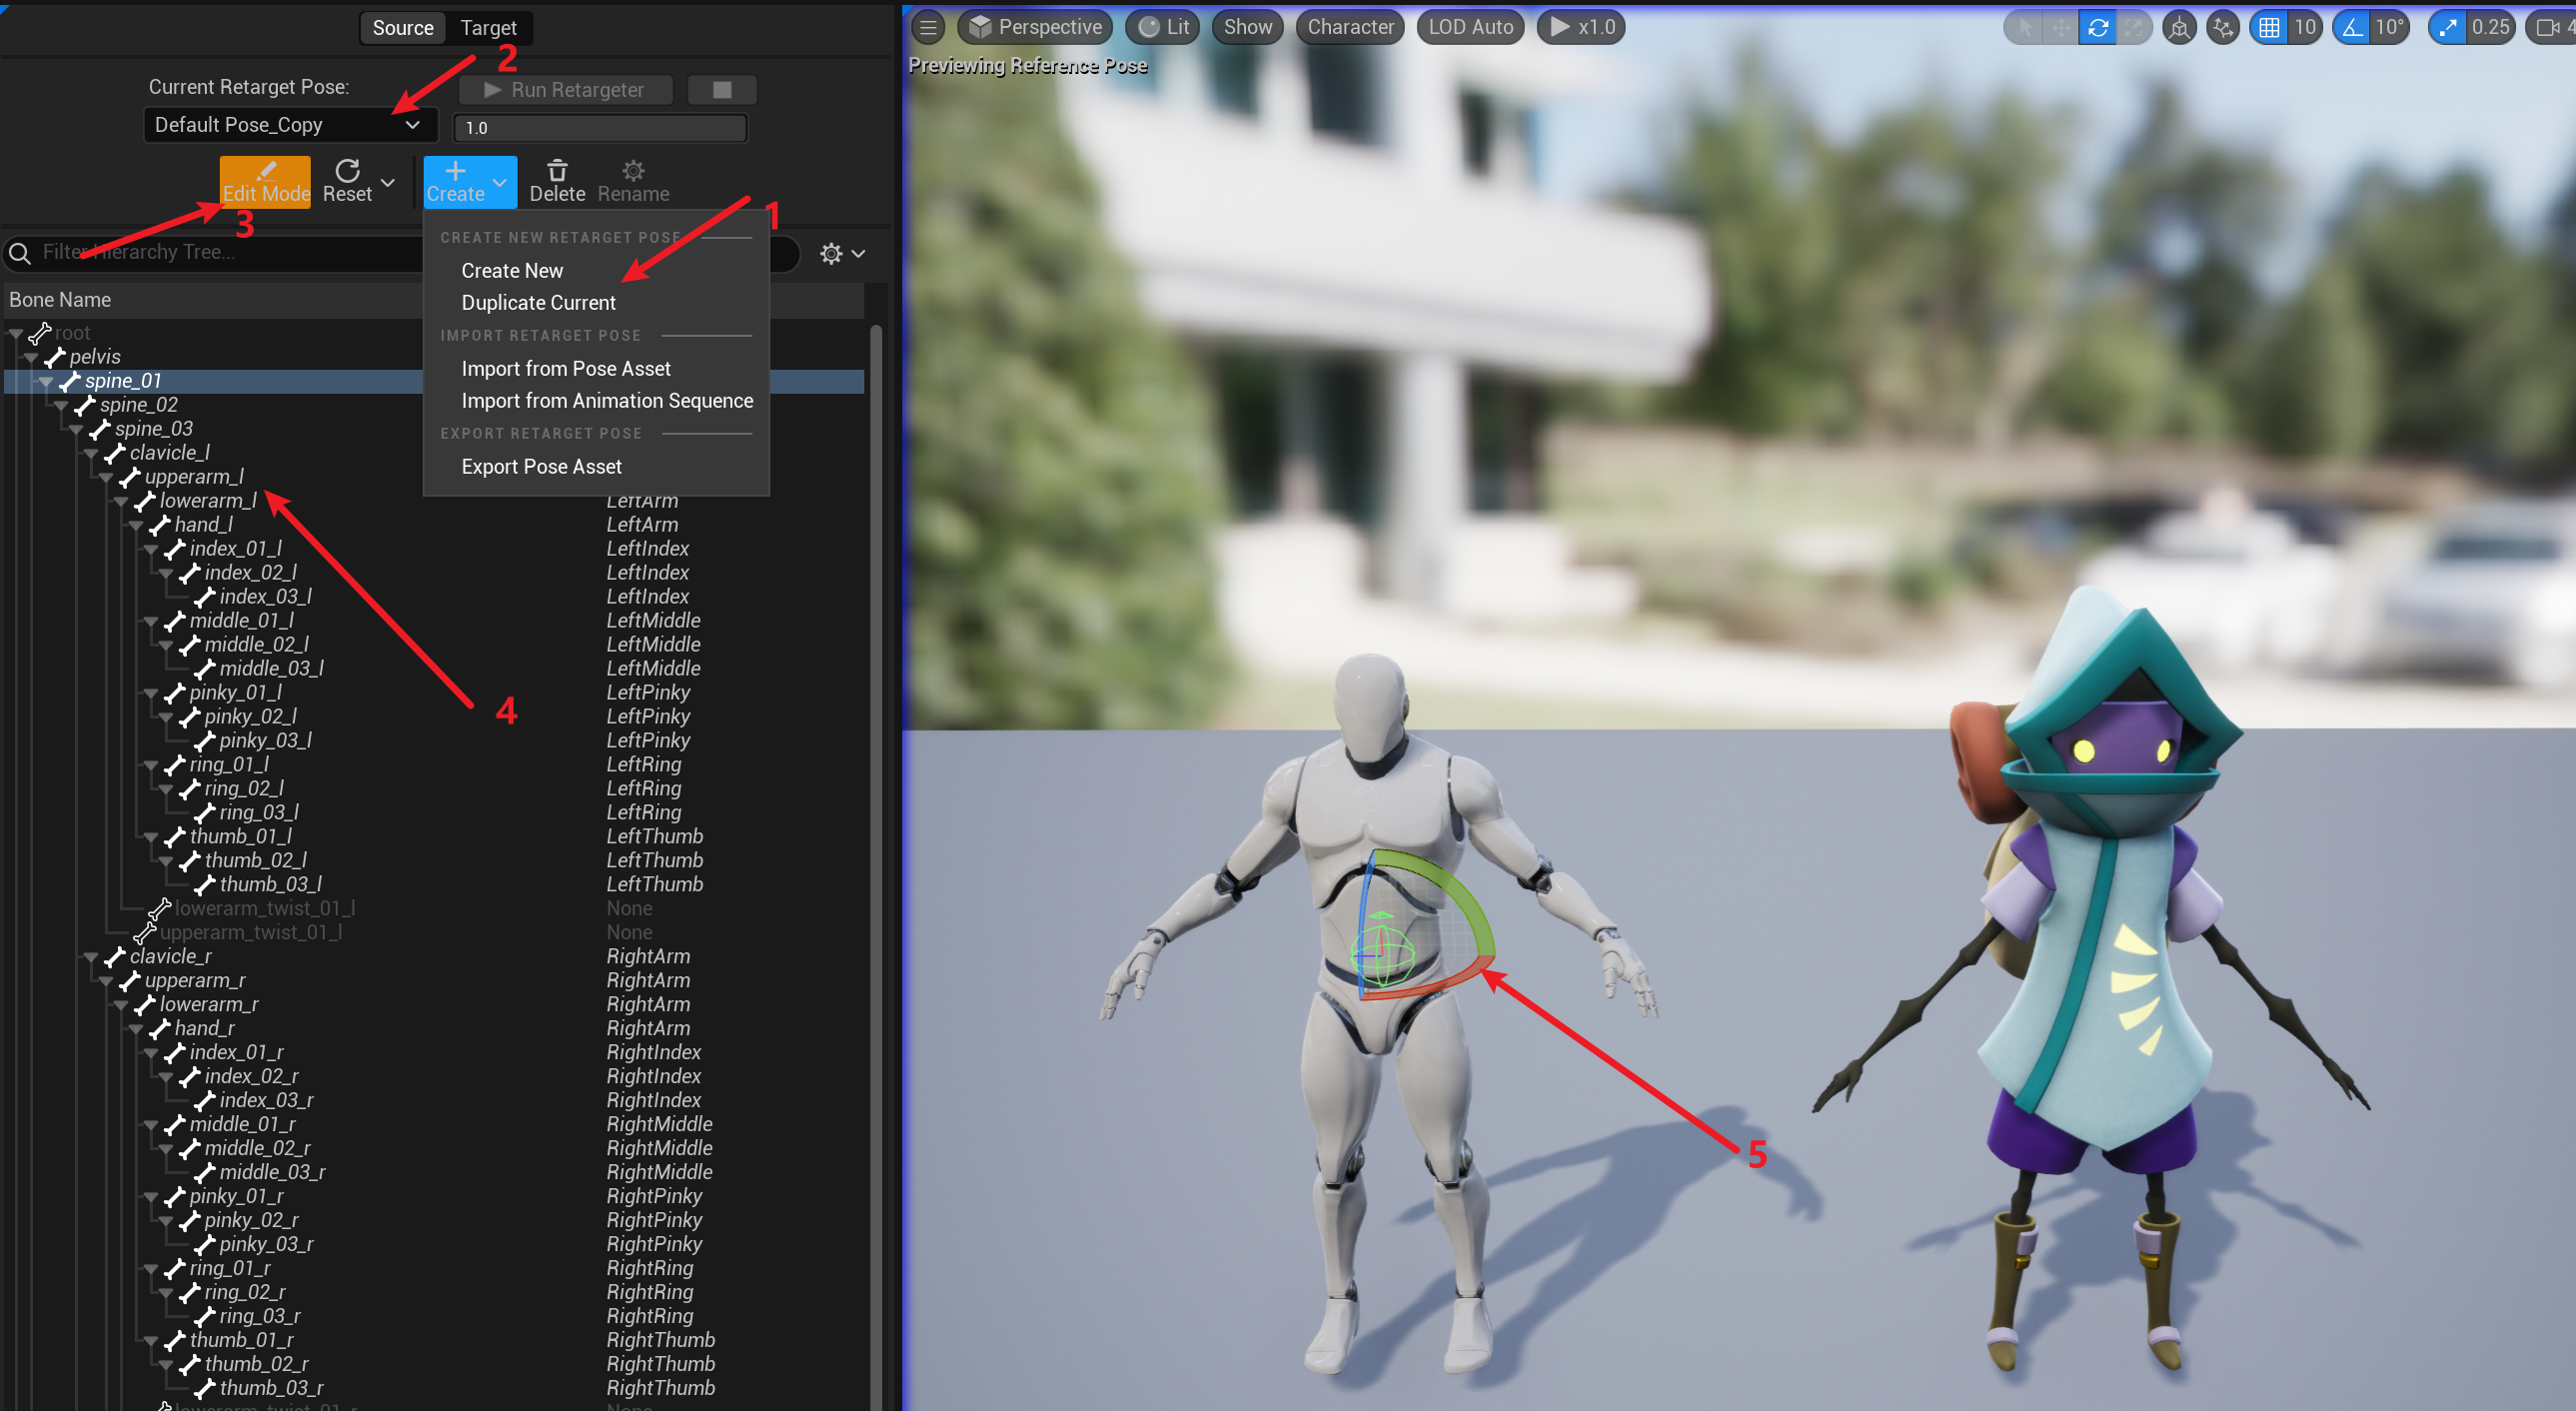The width and height of the screenshot is (2576, 1411).
Task: Open the scale snap 0.25 value menu
Action: 2489,28
